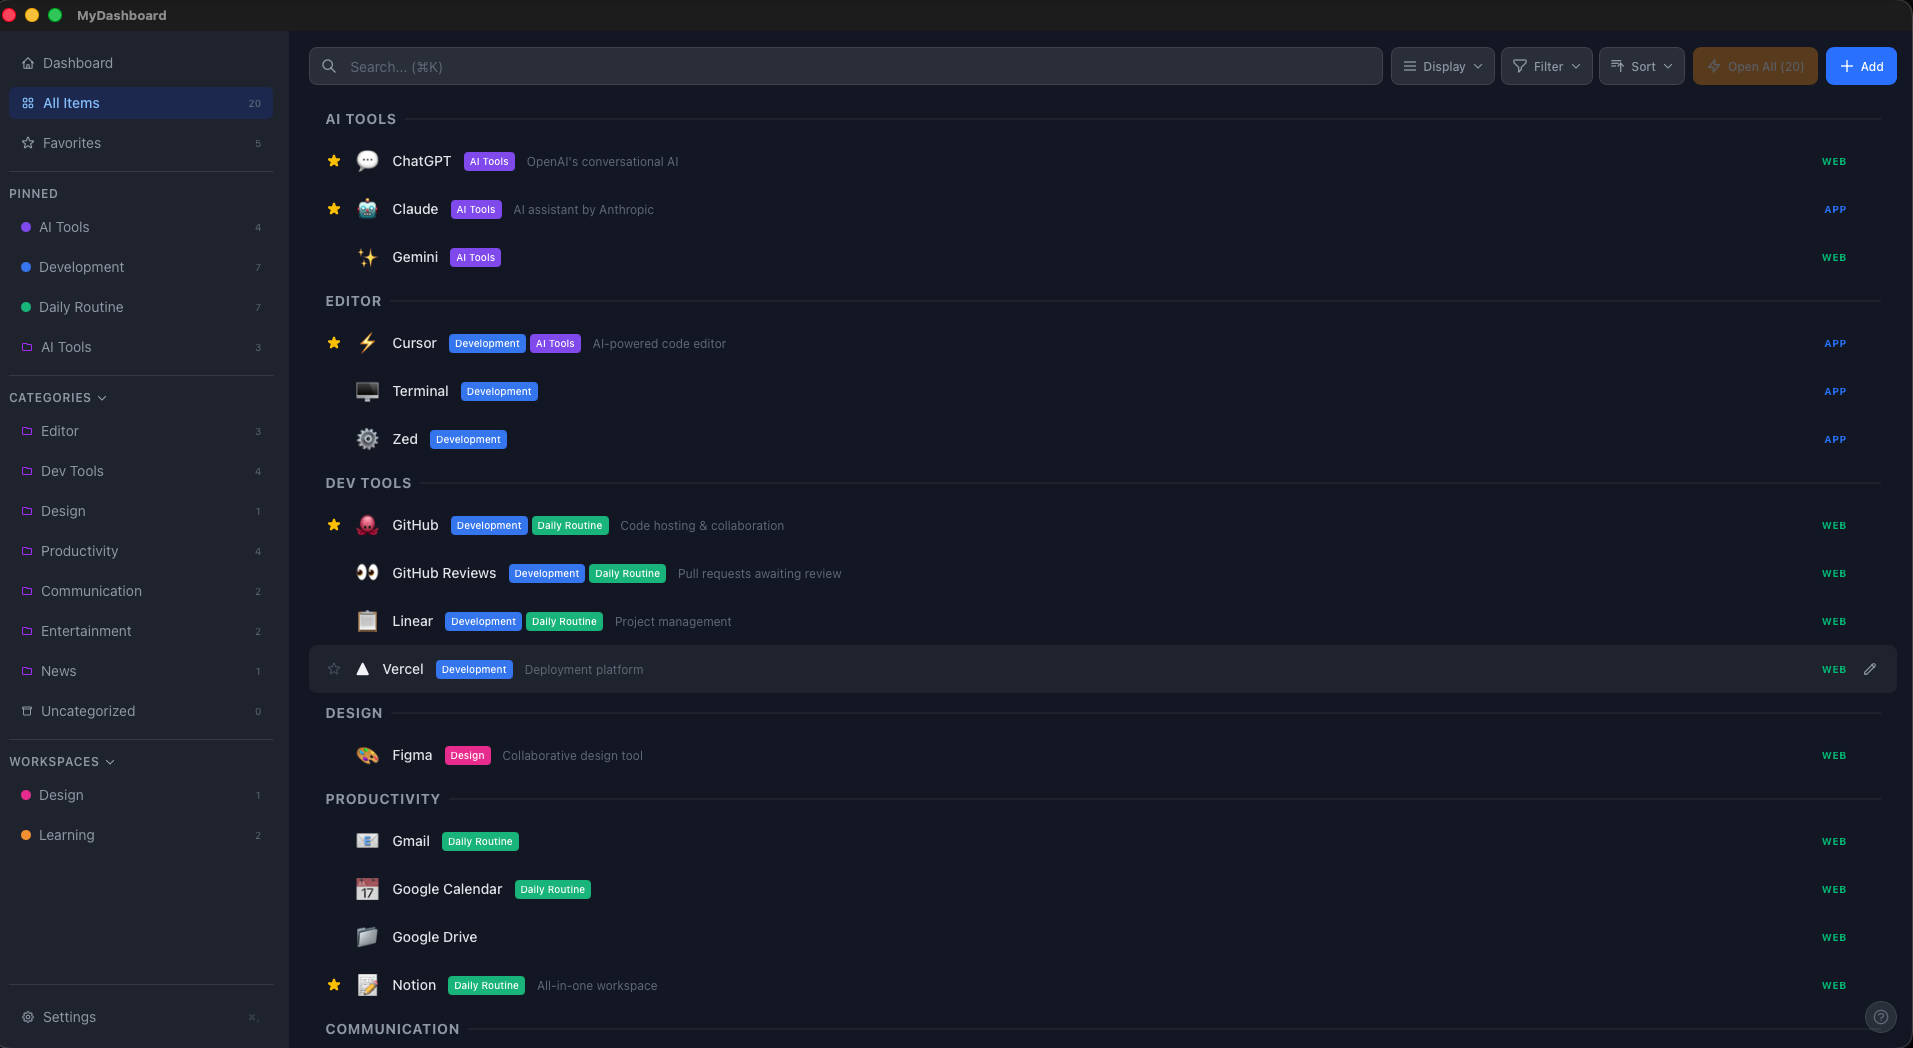Click the Google Calendar icon
The width and height of the screenshot is (1913, 1048).
(367, 889)
